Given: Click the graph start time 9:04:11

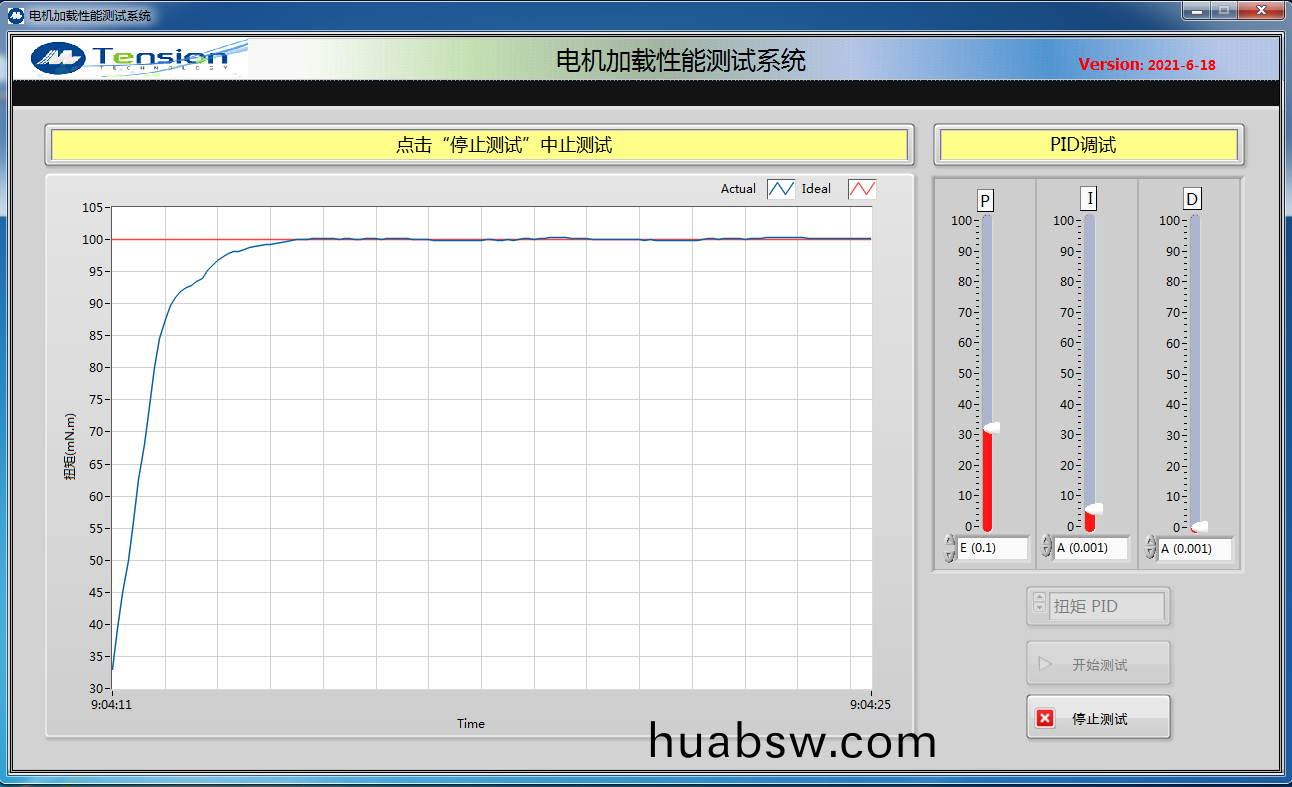Looking at the screenshot, I should 112,704.
